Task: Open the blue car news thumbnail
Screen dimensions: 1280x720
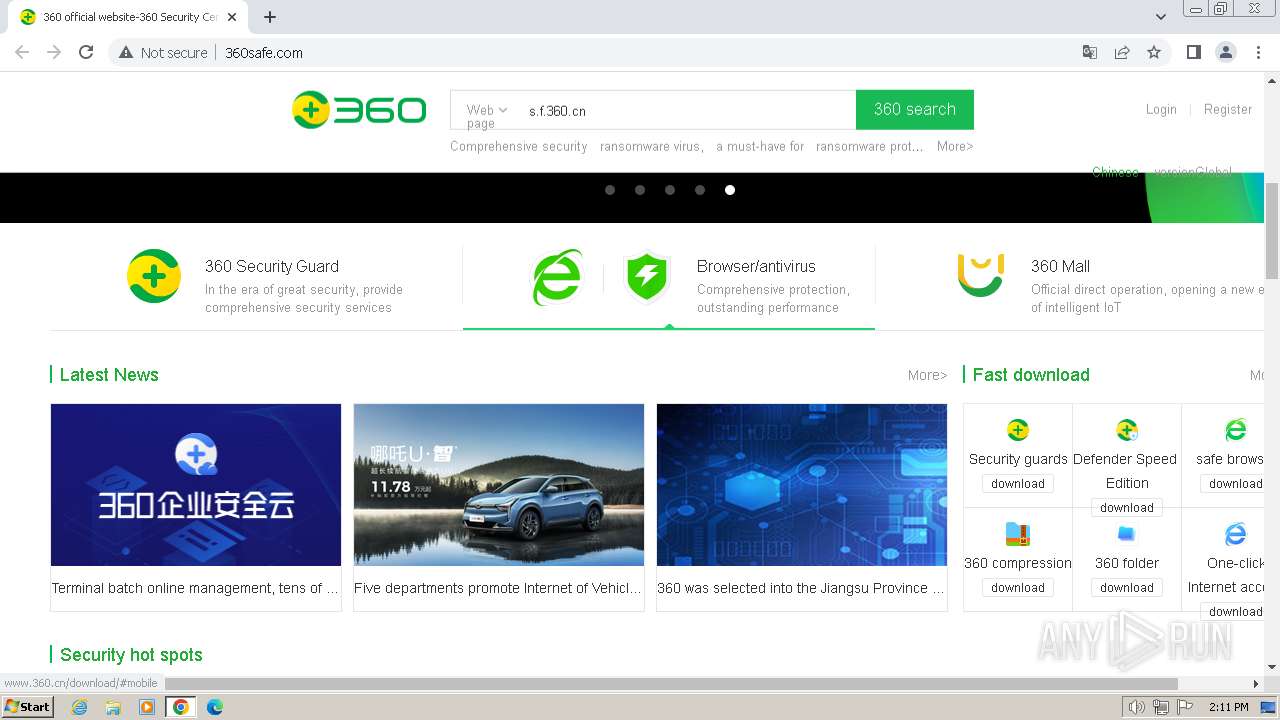Action: pos(499,485)
